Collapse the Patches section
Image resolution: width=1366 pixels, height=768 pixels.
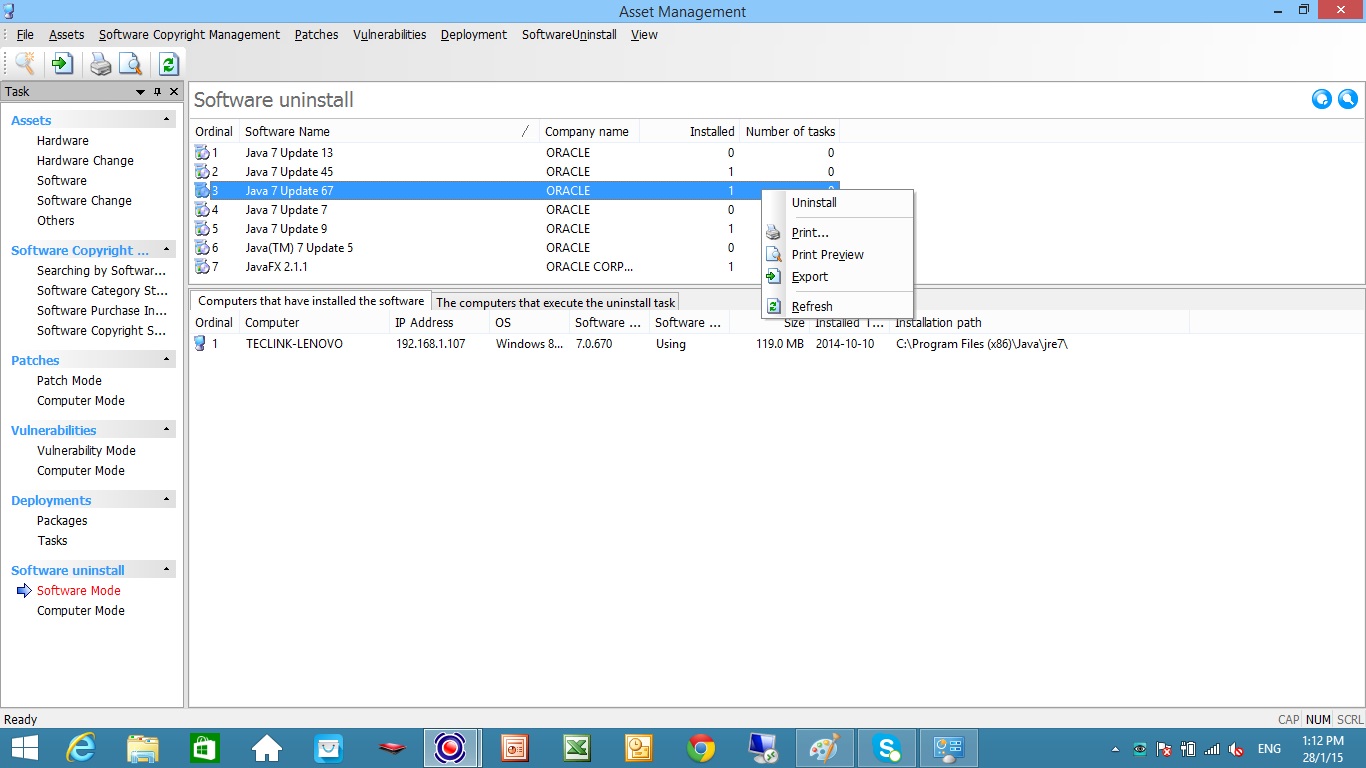pos(167,360)
